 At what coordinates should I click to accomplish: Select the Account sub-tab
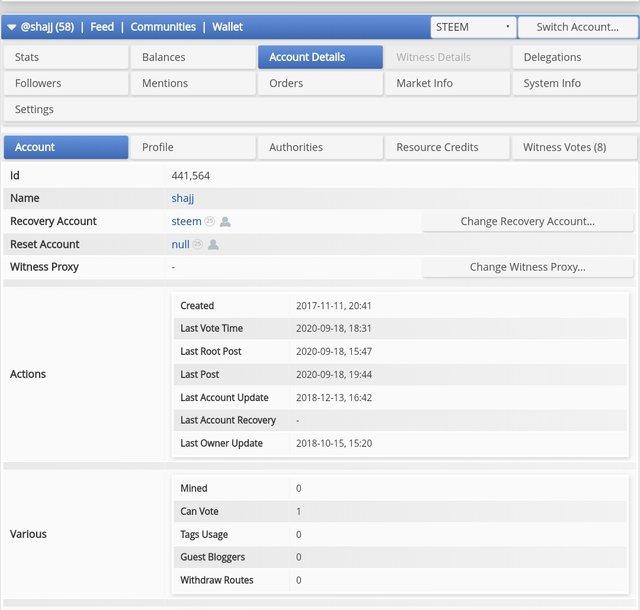pyautogui.click(x=66, y=147)
